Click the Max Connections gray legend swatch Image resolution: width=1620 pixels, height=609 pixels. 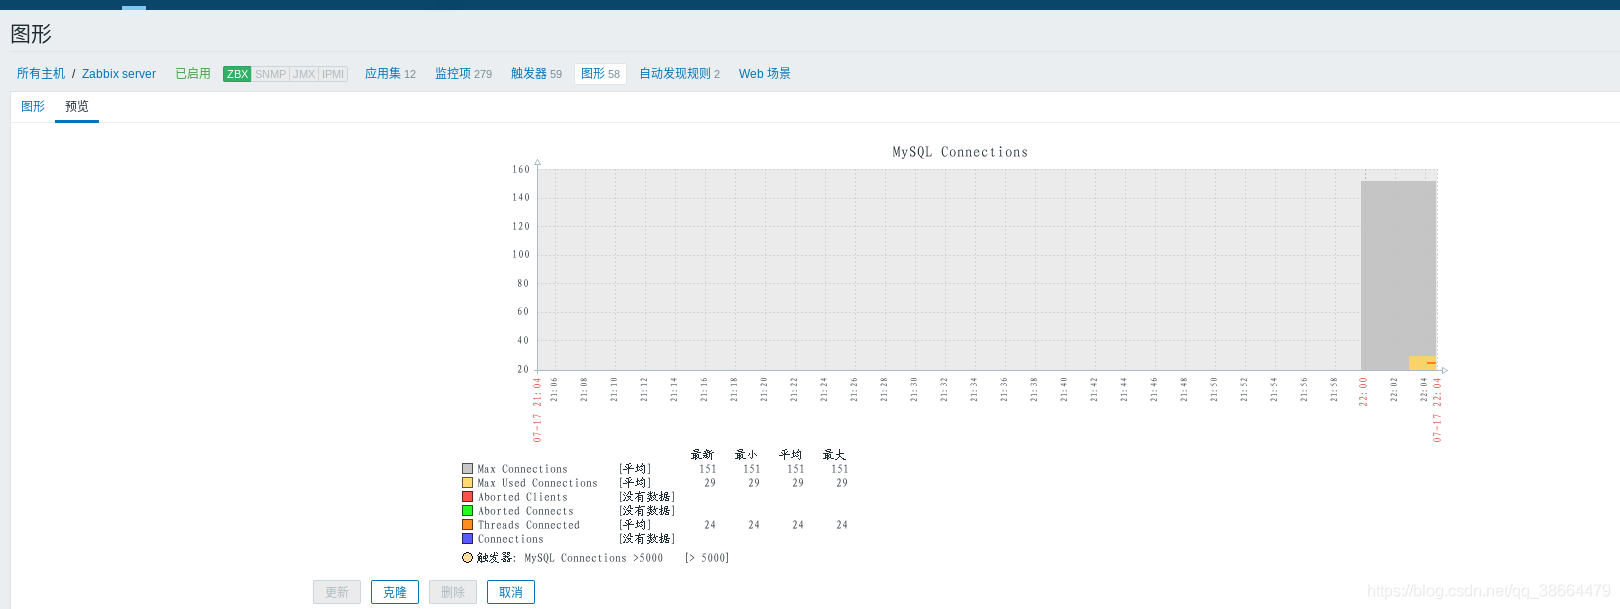coord(467,469)
